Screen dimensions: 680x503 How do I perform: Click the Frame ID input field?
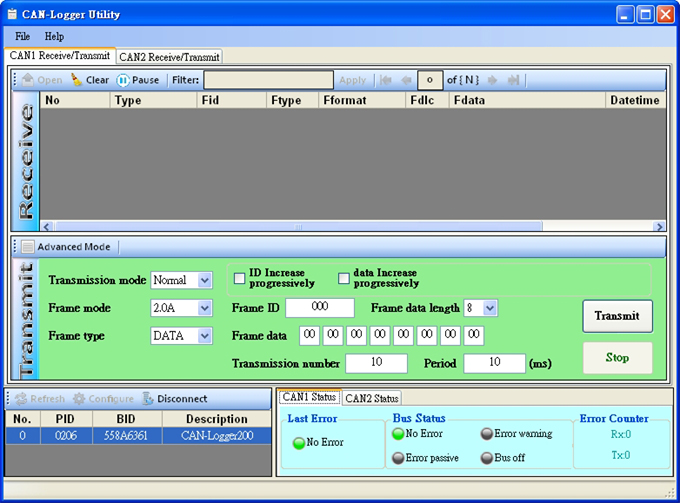tap(320, 308)
